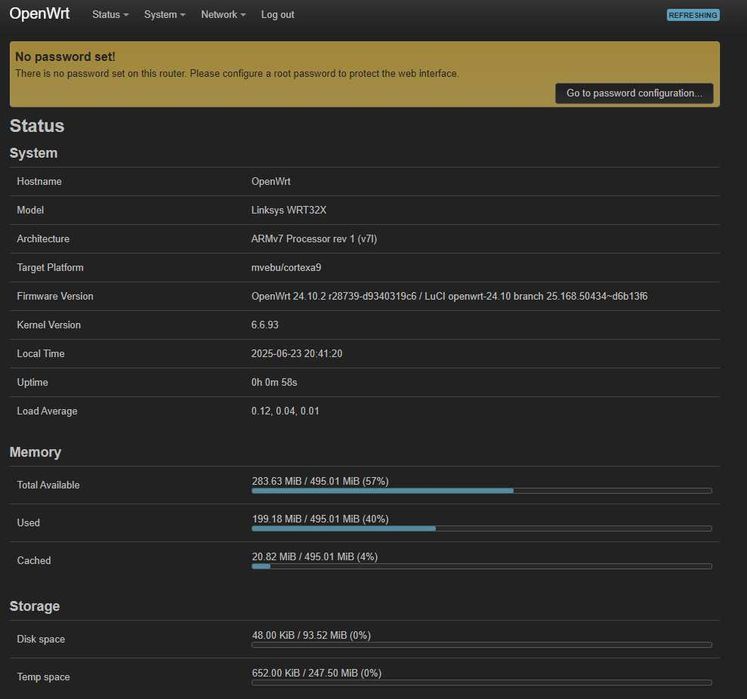Click the OpenWrt brand logo
This screenshot has width=747, height=699.
[40, 14]
